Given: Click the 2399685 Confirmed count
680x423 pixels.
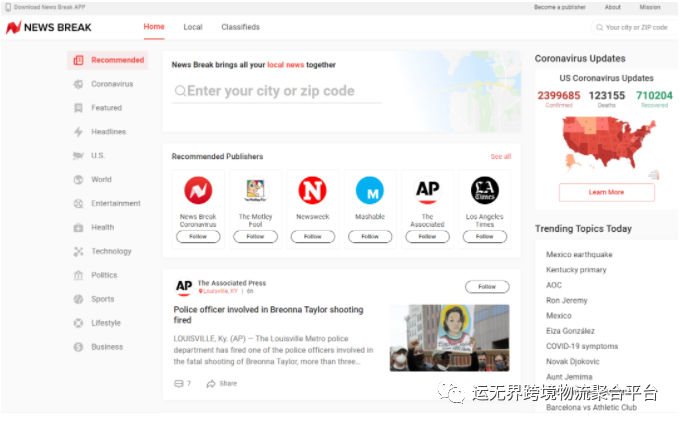Looking at the screenshot, I should coord(559,98).
